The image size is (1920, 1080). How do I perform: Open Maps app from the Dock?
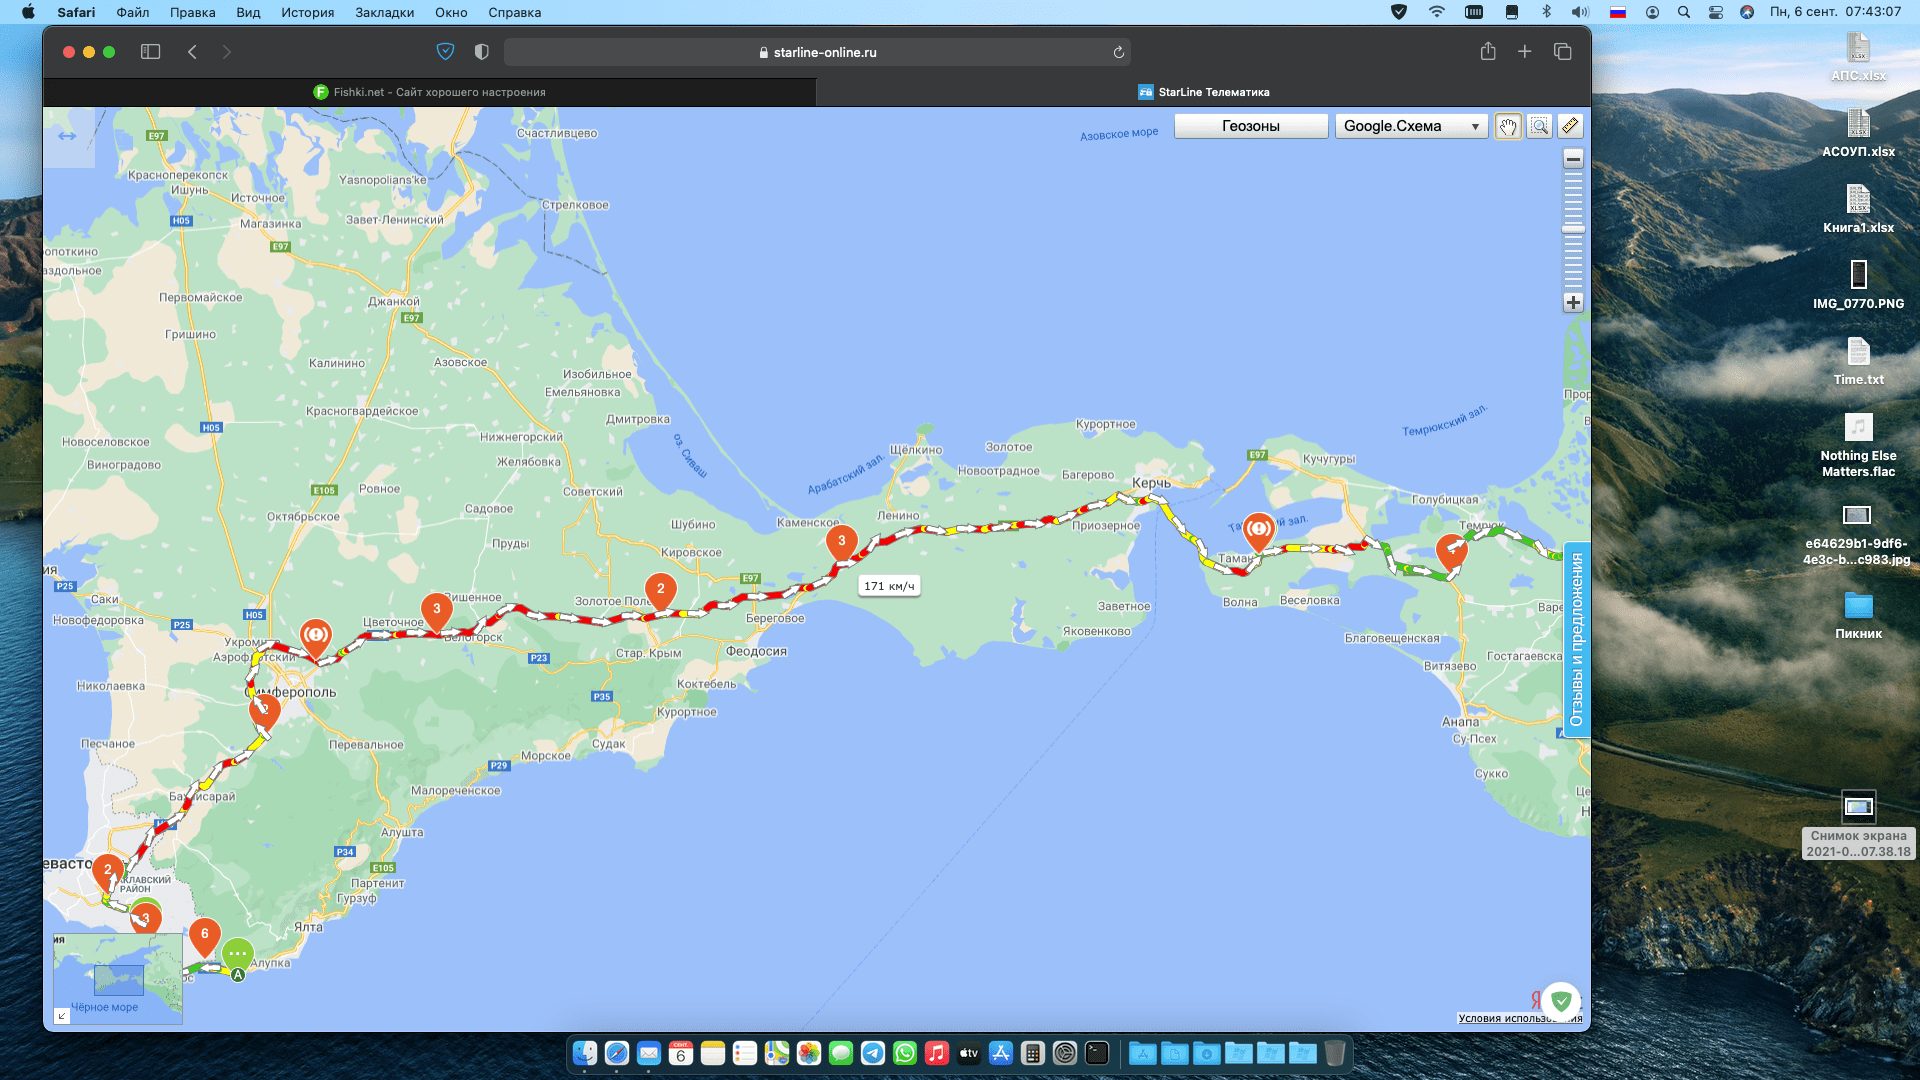[x=777, y=1053]
